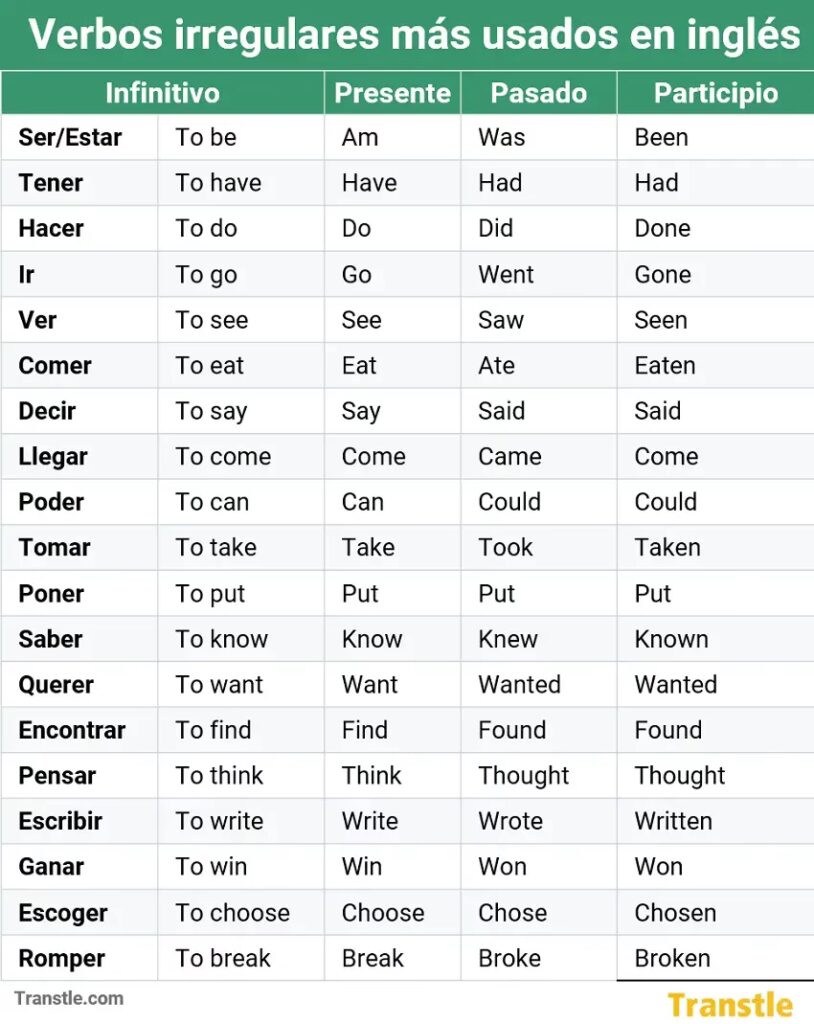Click the Encontrar row label

pyautogui.click(x=72, y=730)
